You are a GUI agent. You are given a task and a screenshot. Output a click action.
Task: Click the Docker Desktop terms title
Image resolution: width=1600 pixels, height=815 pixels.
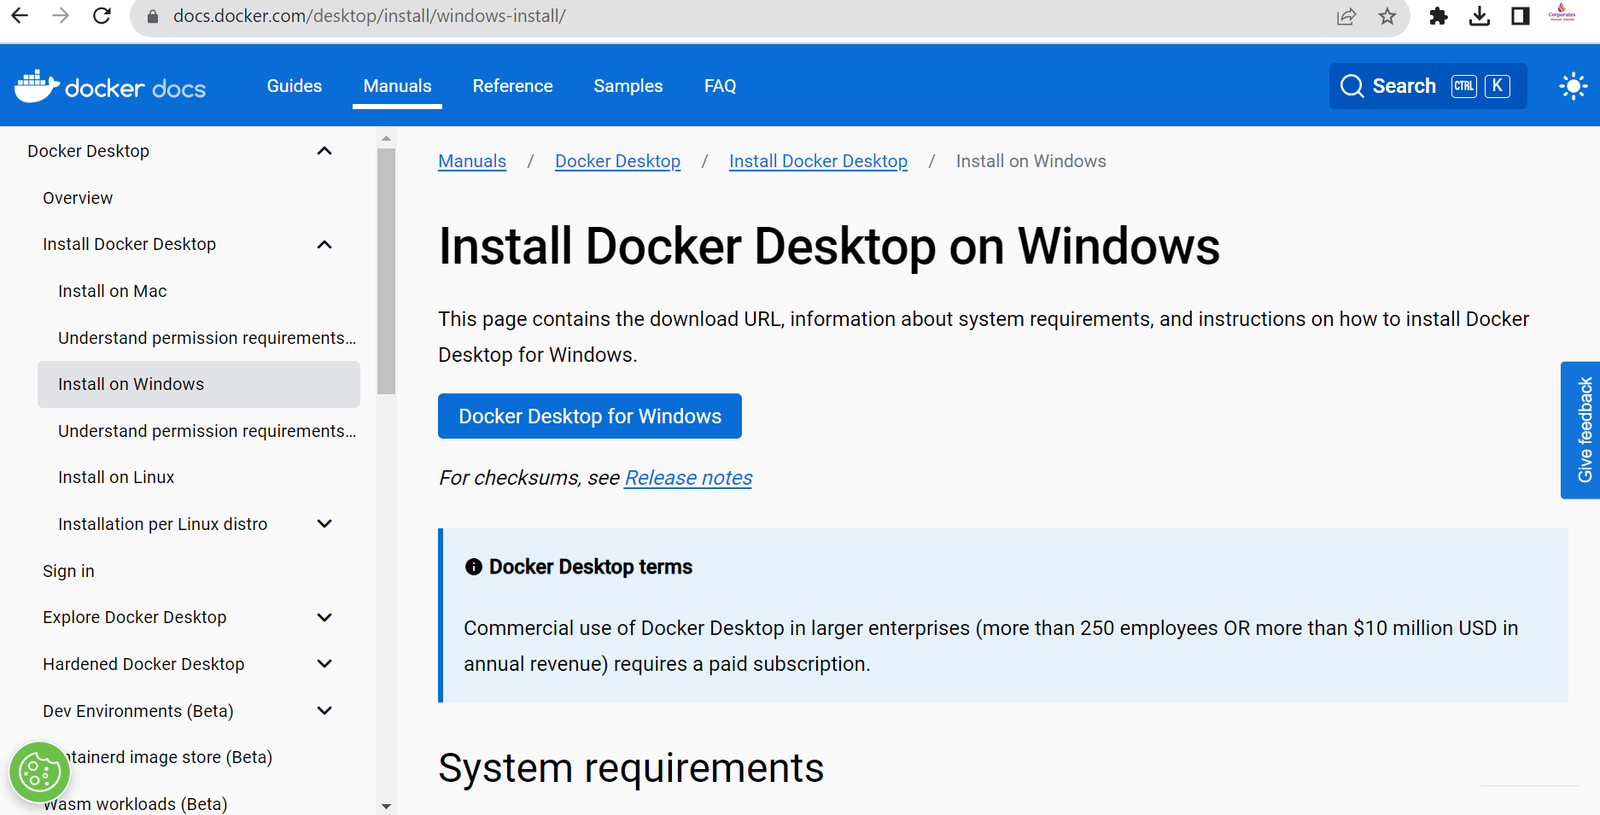tap(590, 567)
